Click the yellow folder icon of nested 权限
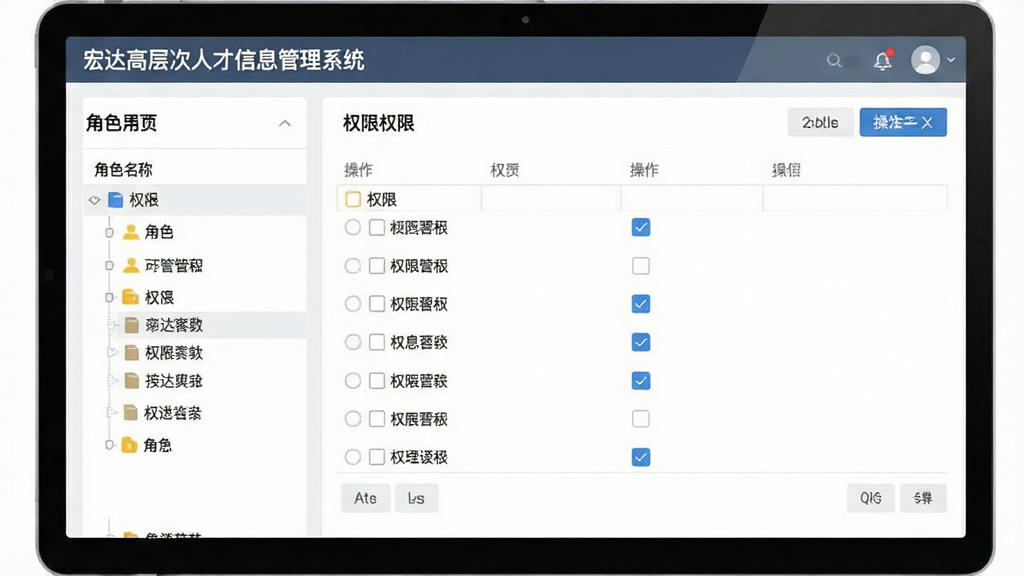Screen dimensions: 1024x576 pos(131,297)
